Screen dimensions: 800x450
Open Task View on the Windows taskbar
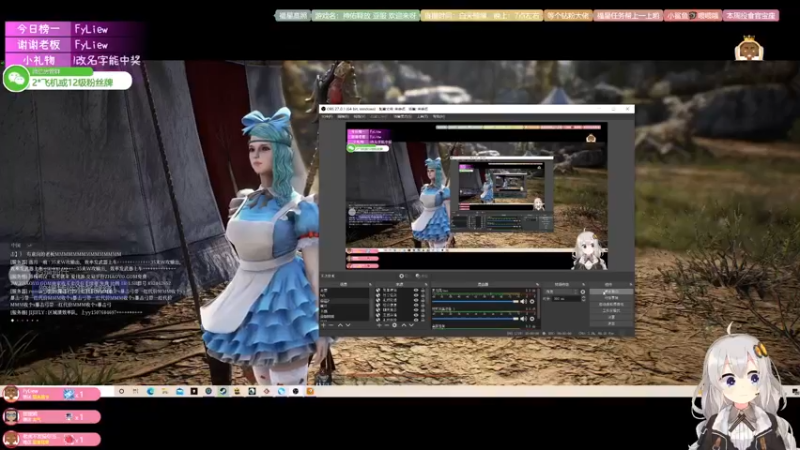pyautogui.click(x=135, y=391)
